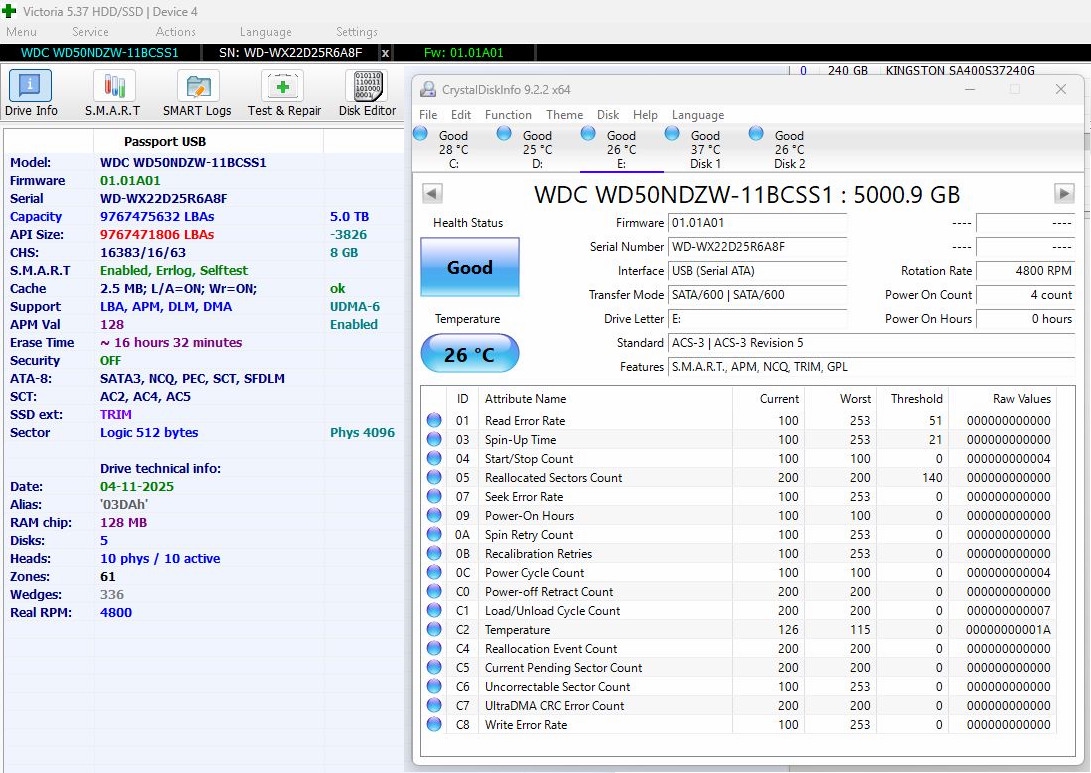Open the S.M.A.R.T toolbar button
The height and width of the screenshot is (773, 1091).
[x=112, y=94]
